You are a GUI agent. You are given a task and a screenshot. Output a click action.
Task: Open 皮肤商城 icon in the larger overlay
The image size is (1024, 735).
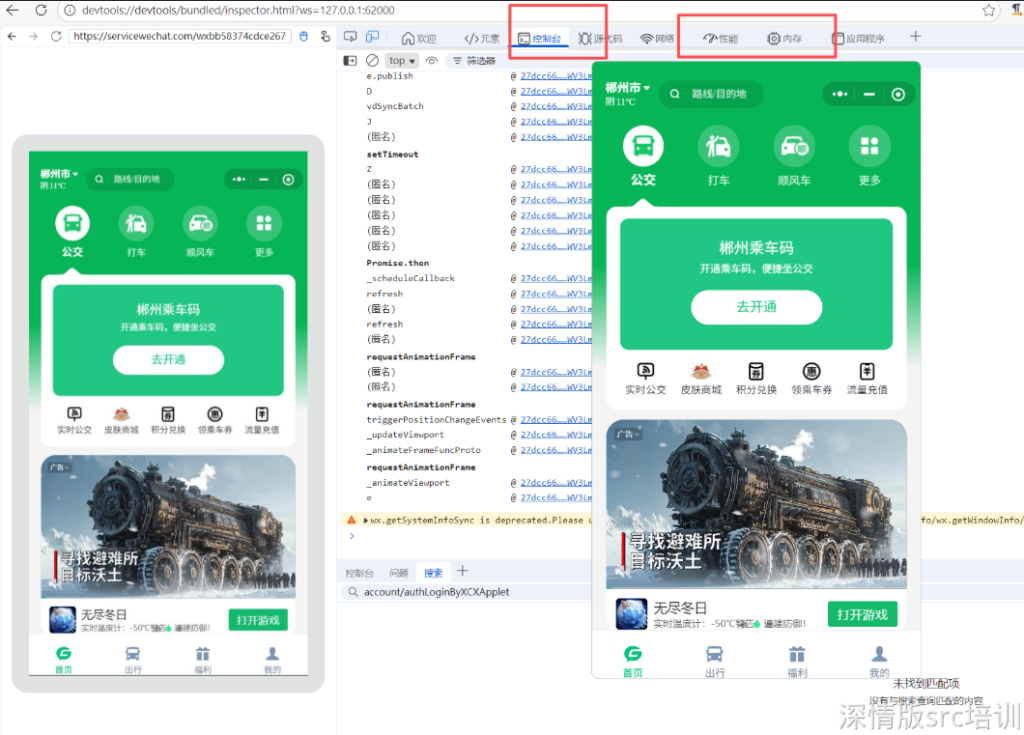(701, 371)
